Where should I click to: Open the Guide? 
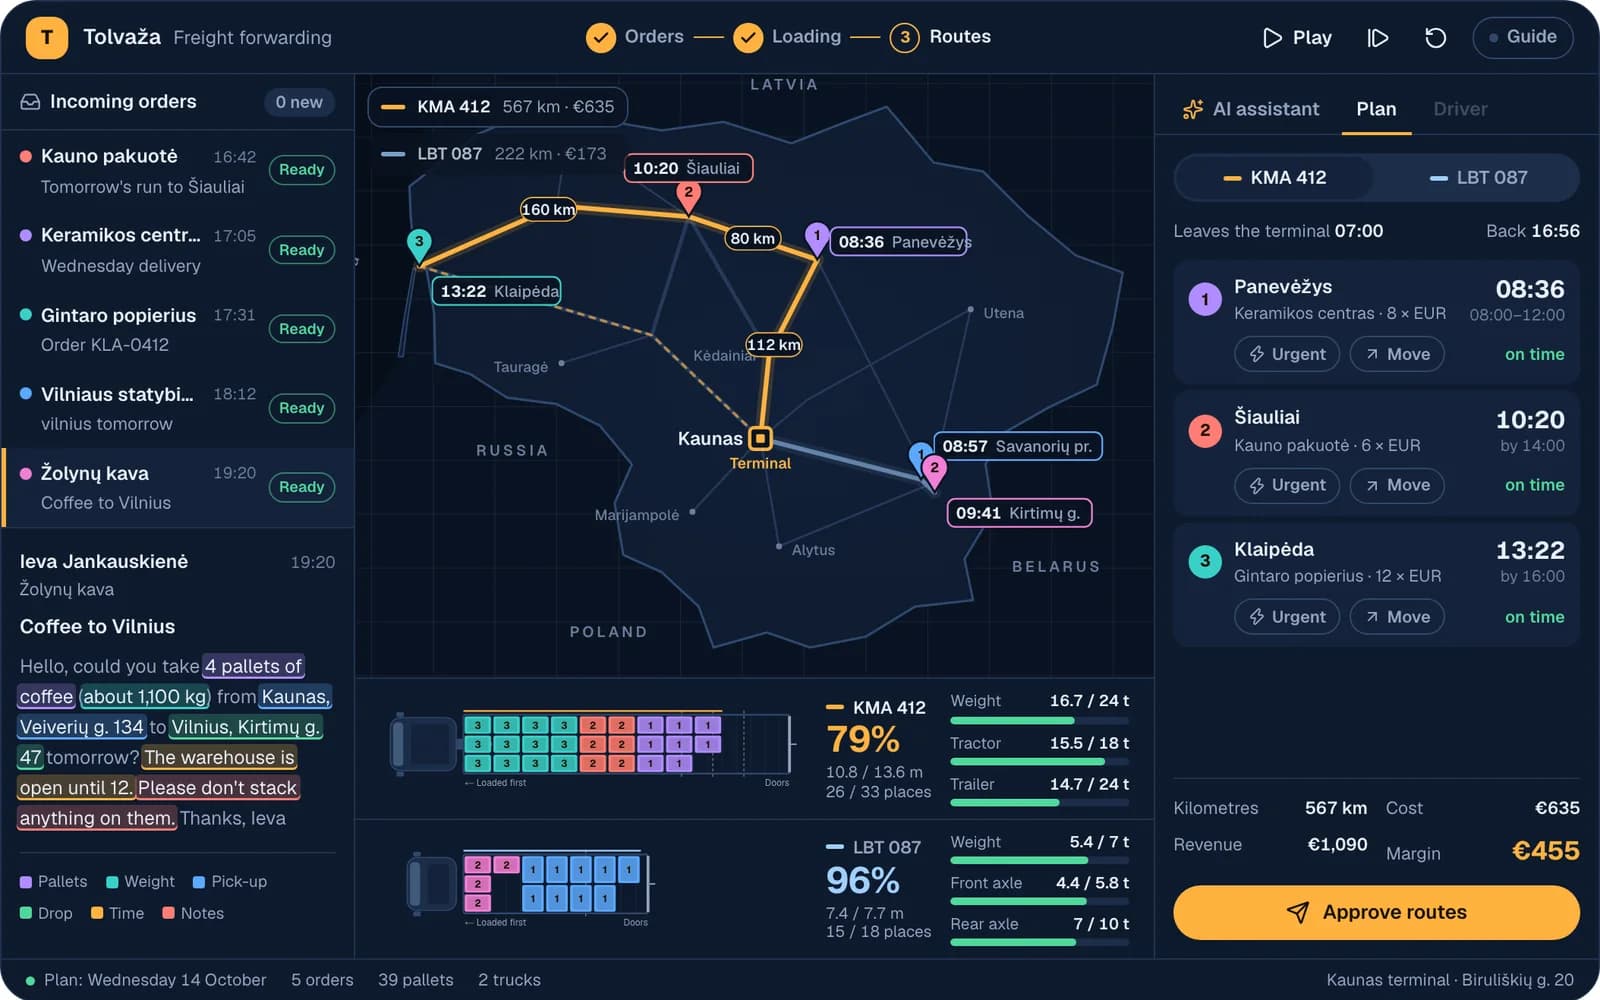pos(1522,37)
